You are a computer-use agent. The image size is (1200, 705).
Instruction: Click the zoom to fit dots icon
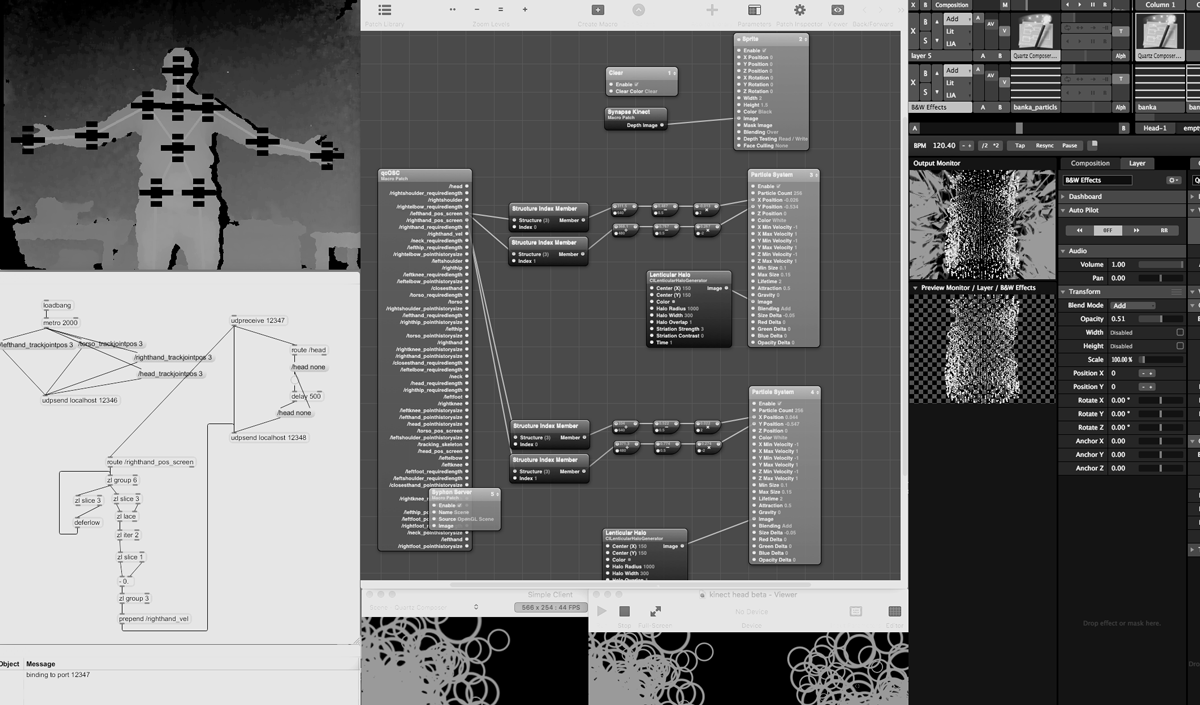[453, 9]
